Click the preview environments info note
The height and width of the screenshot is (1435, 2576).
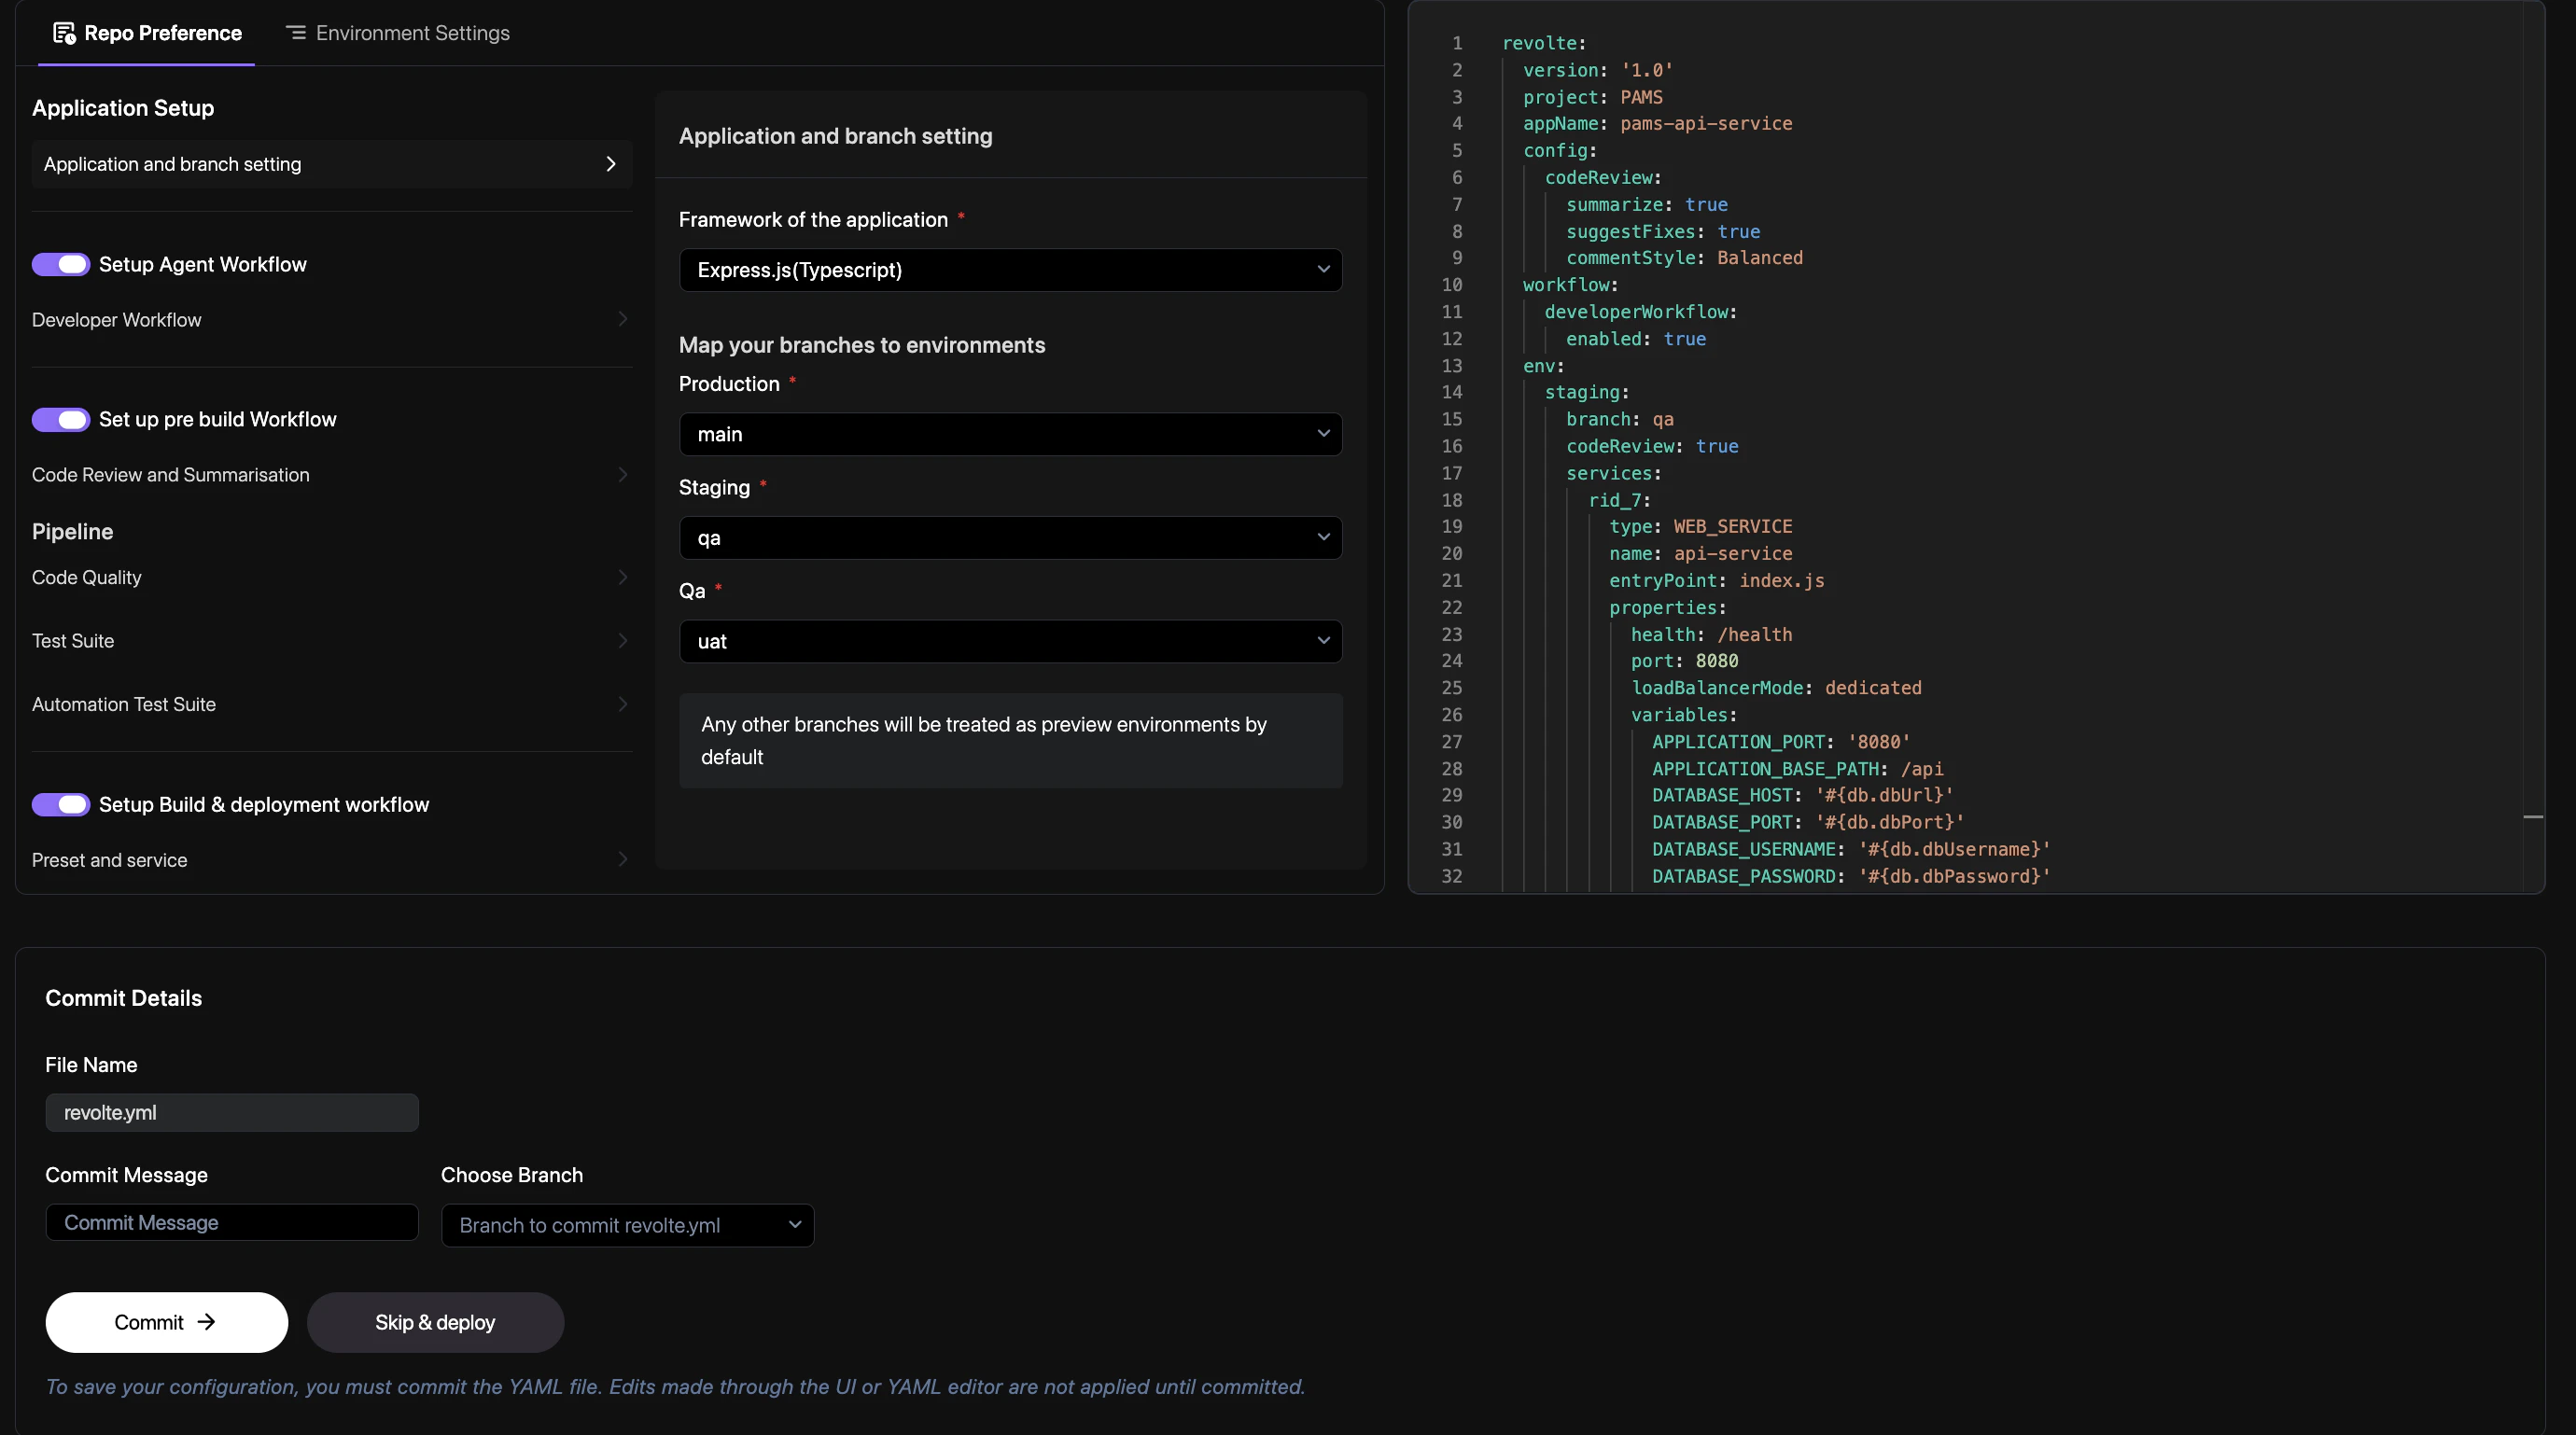[x=1010, y=740]
